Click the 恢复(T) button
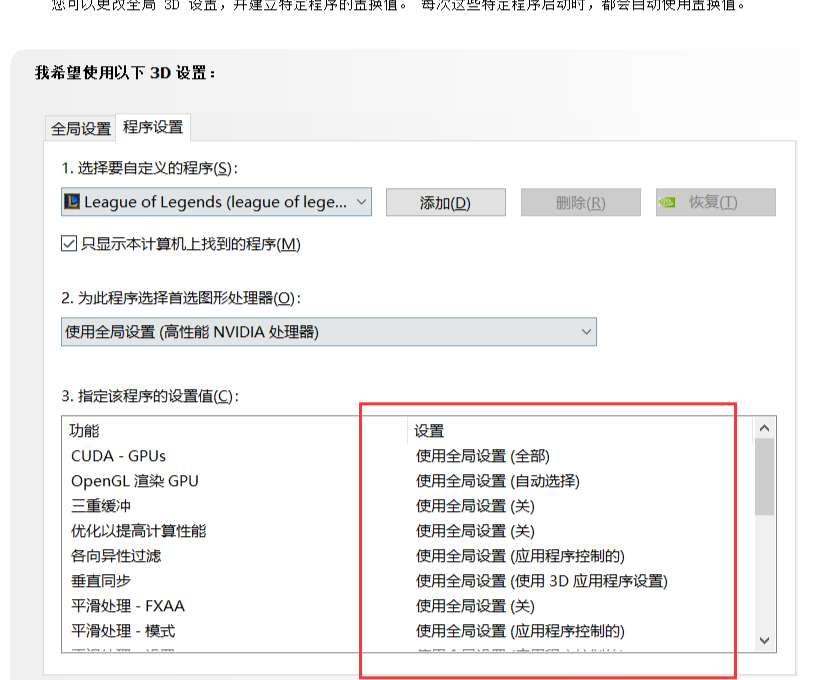Image resolution: width=824 pixels, height=680 pixels. click(716, 202)
